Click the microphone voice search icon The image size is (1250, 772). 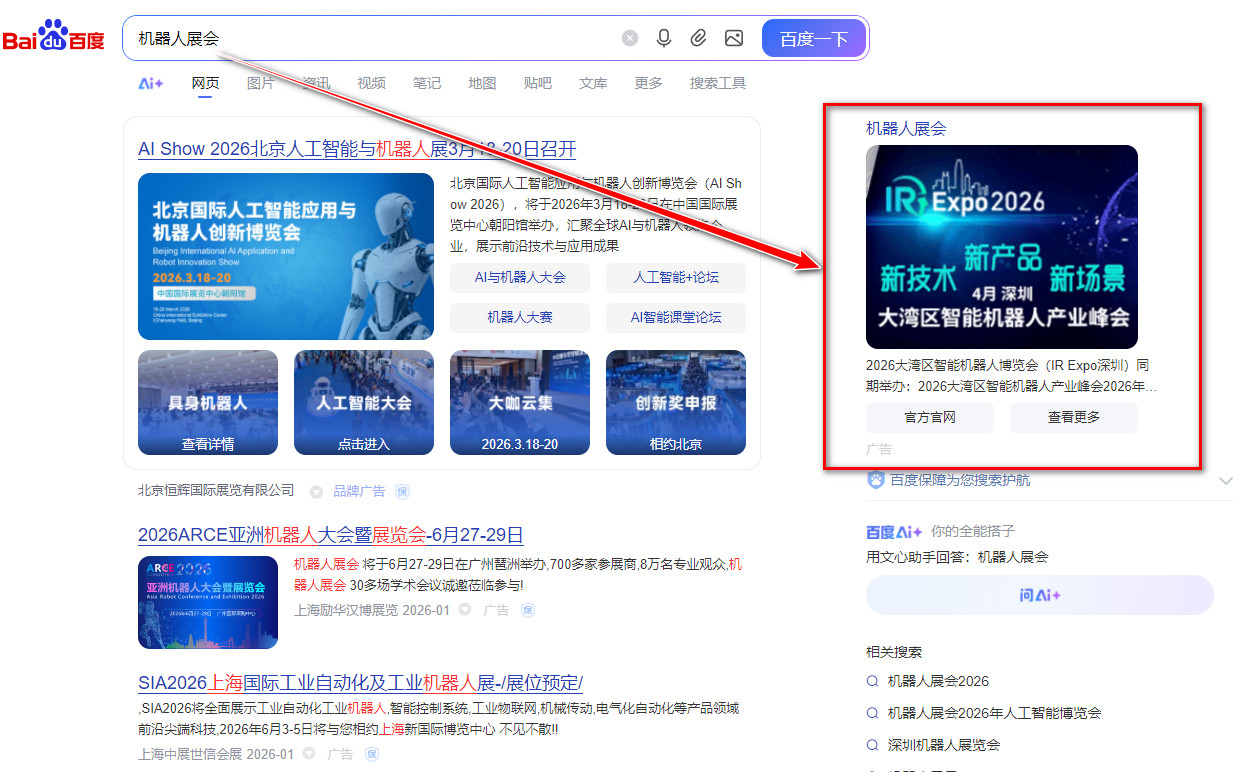click(664, 37)
